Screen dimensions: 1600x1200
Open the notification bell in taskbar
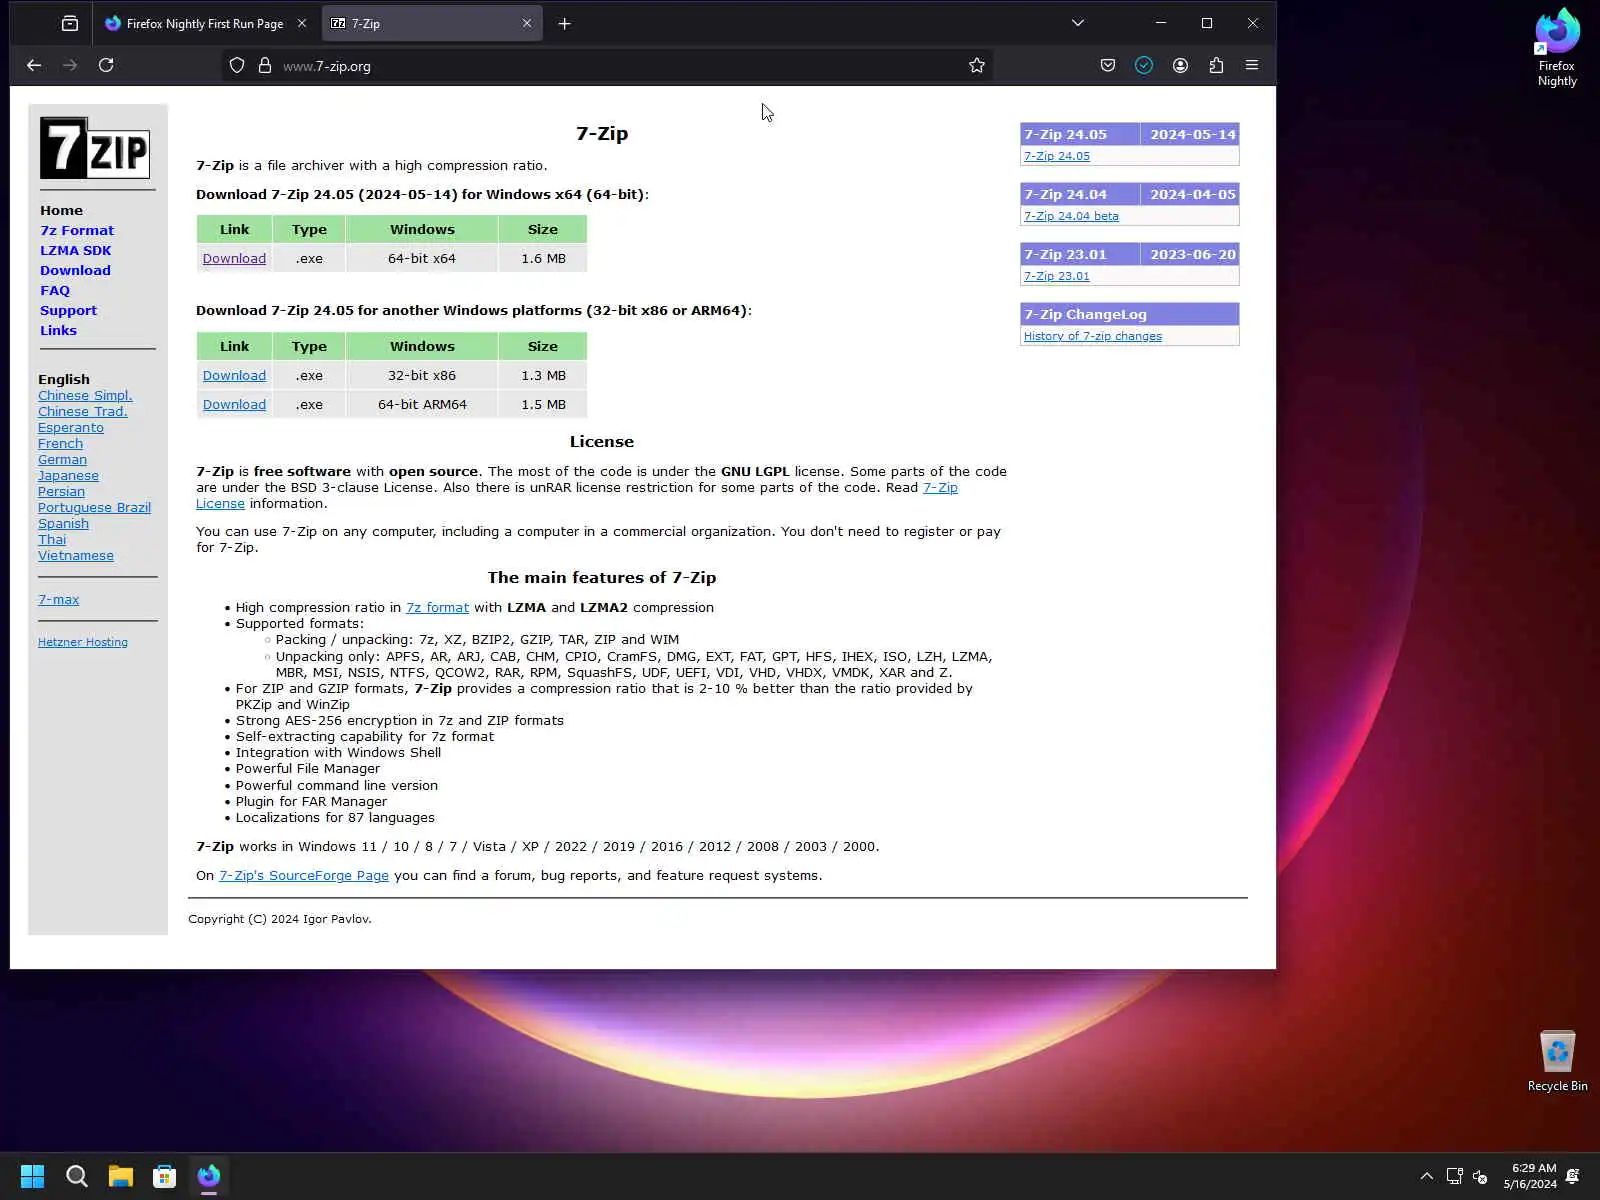1573,1176
